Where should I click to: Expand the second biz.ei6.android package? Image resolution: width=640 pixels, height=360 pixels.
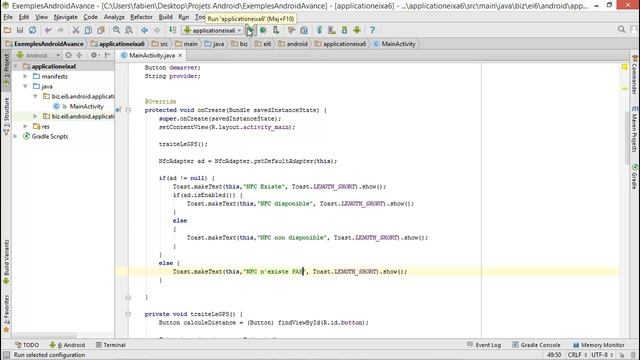[36, 116]
